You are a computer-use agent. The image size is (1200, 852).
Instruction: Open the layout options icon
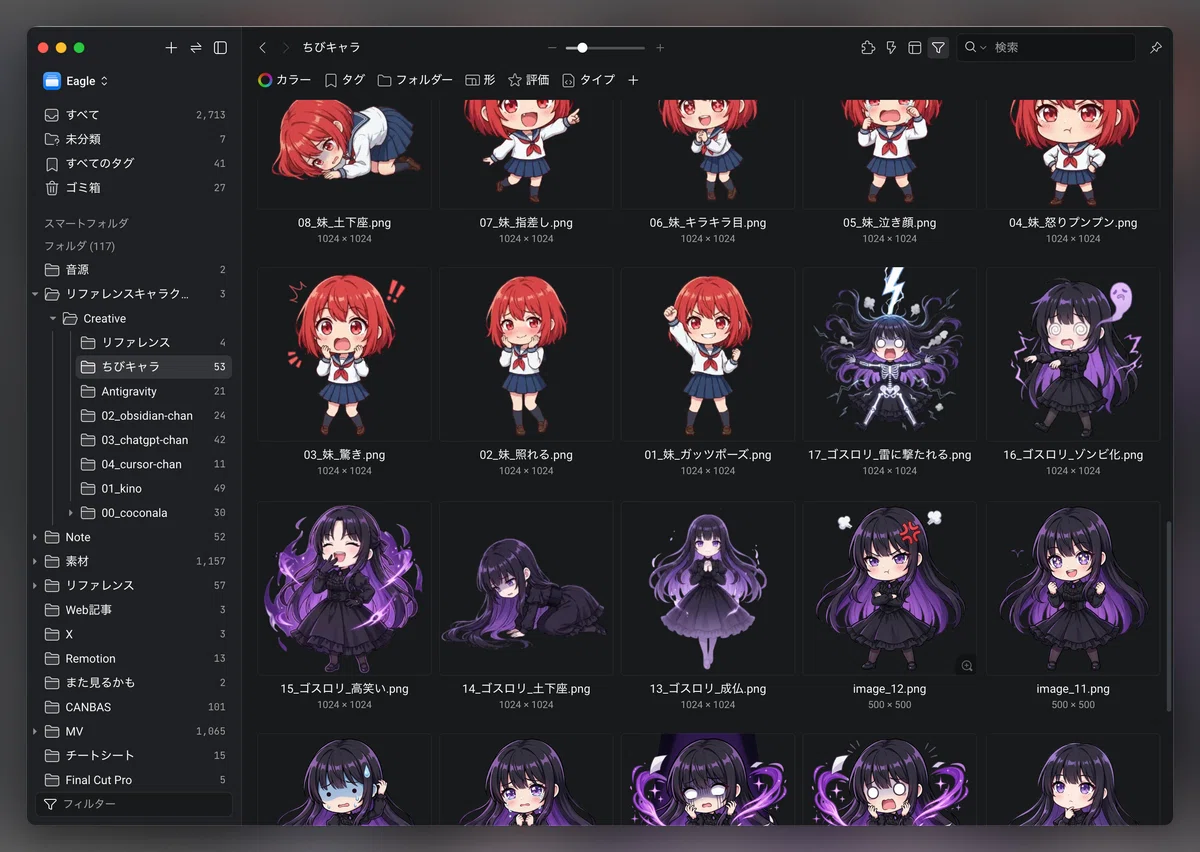914,48
